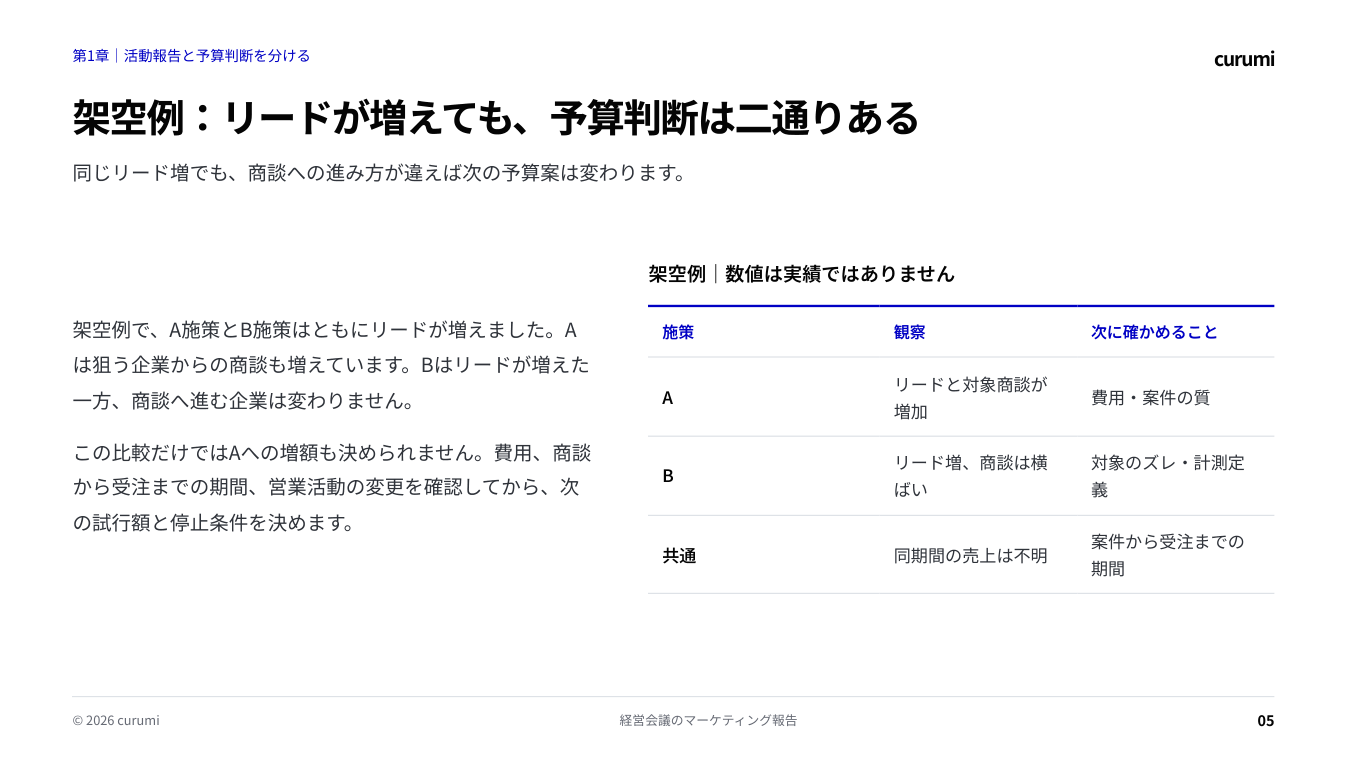Image resolution: width=1348 pixels, height=757 pixels.
Task: Click the cell 案件から受注までの期間
Action: [1168, 555]
